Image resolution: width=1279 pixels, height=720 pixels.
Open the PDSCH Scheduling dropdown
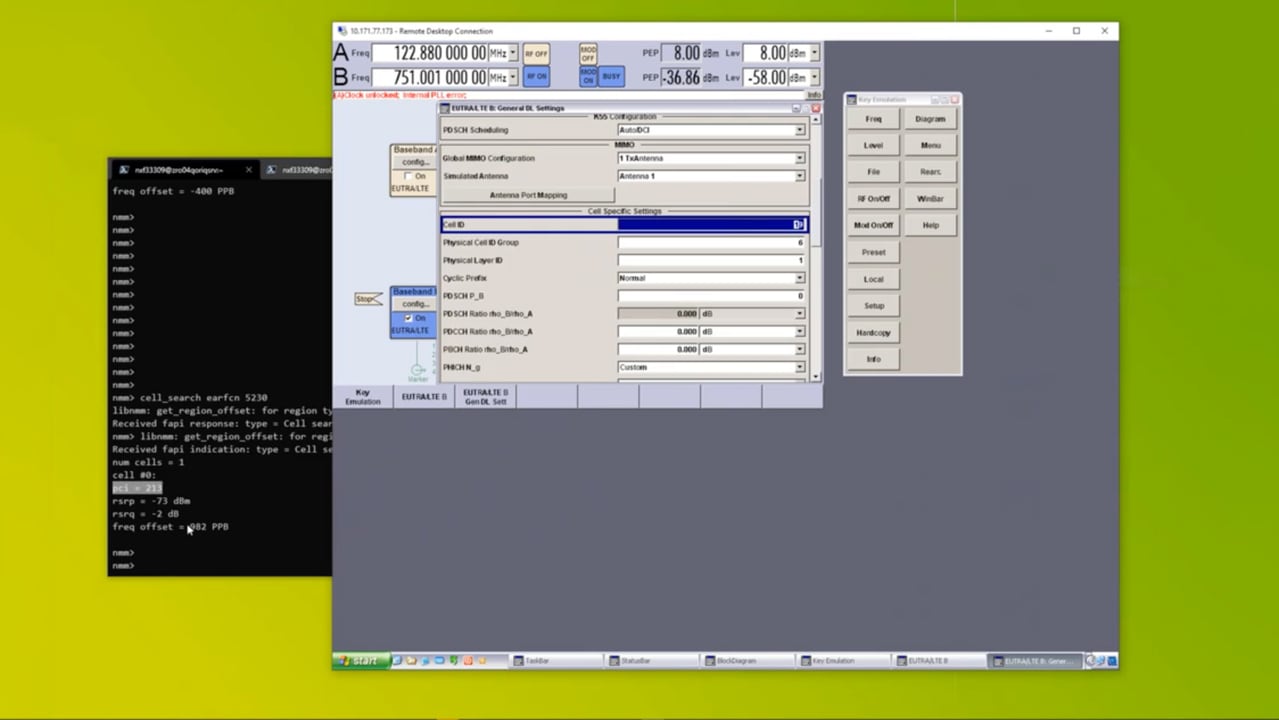[799, 130]
